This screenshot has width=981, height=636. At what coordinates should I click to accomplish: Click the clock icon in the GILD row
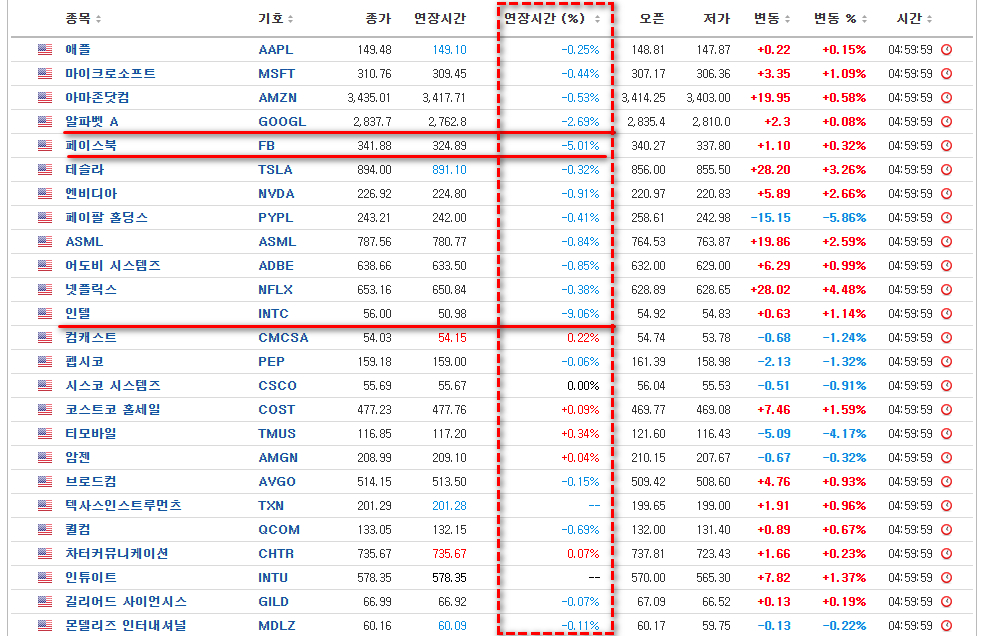pyautogui.click(x=947, y=602)
